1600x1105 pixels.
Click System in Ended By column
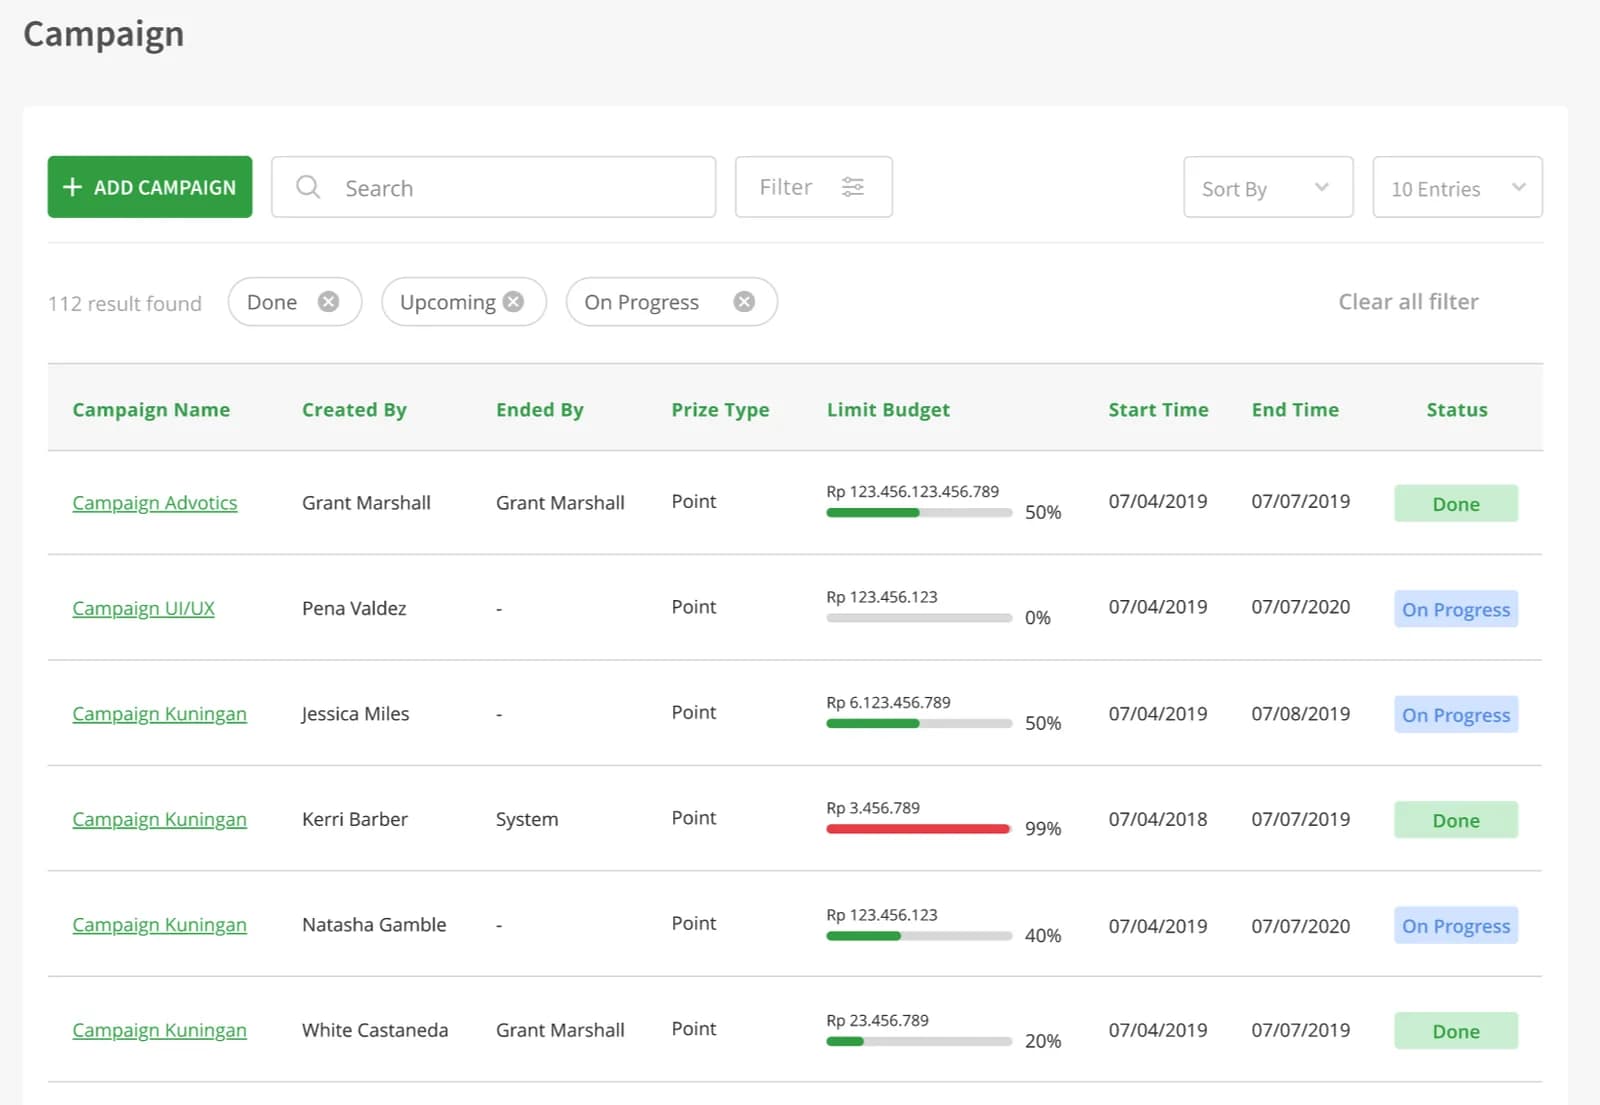pyautogui.click(x=527, y=819)
